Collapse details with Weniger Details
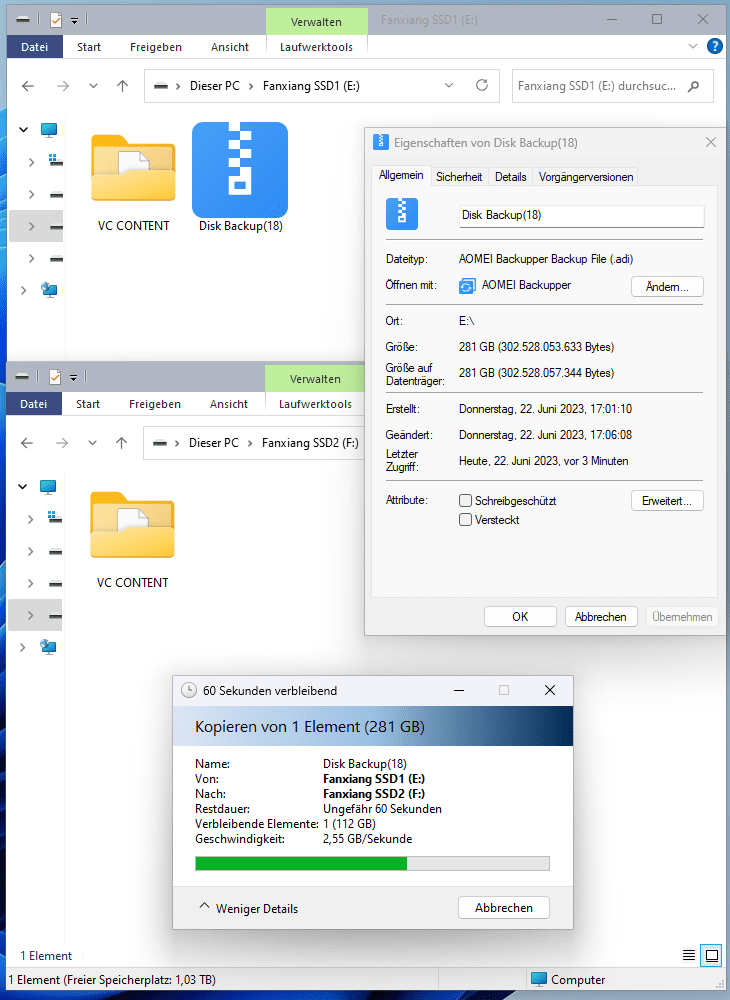This screenshot has width=730, height=1000. pyautogui.click(x=249, y=908)
